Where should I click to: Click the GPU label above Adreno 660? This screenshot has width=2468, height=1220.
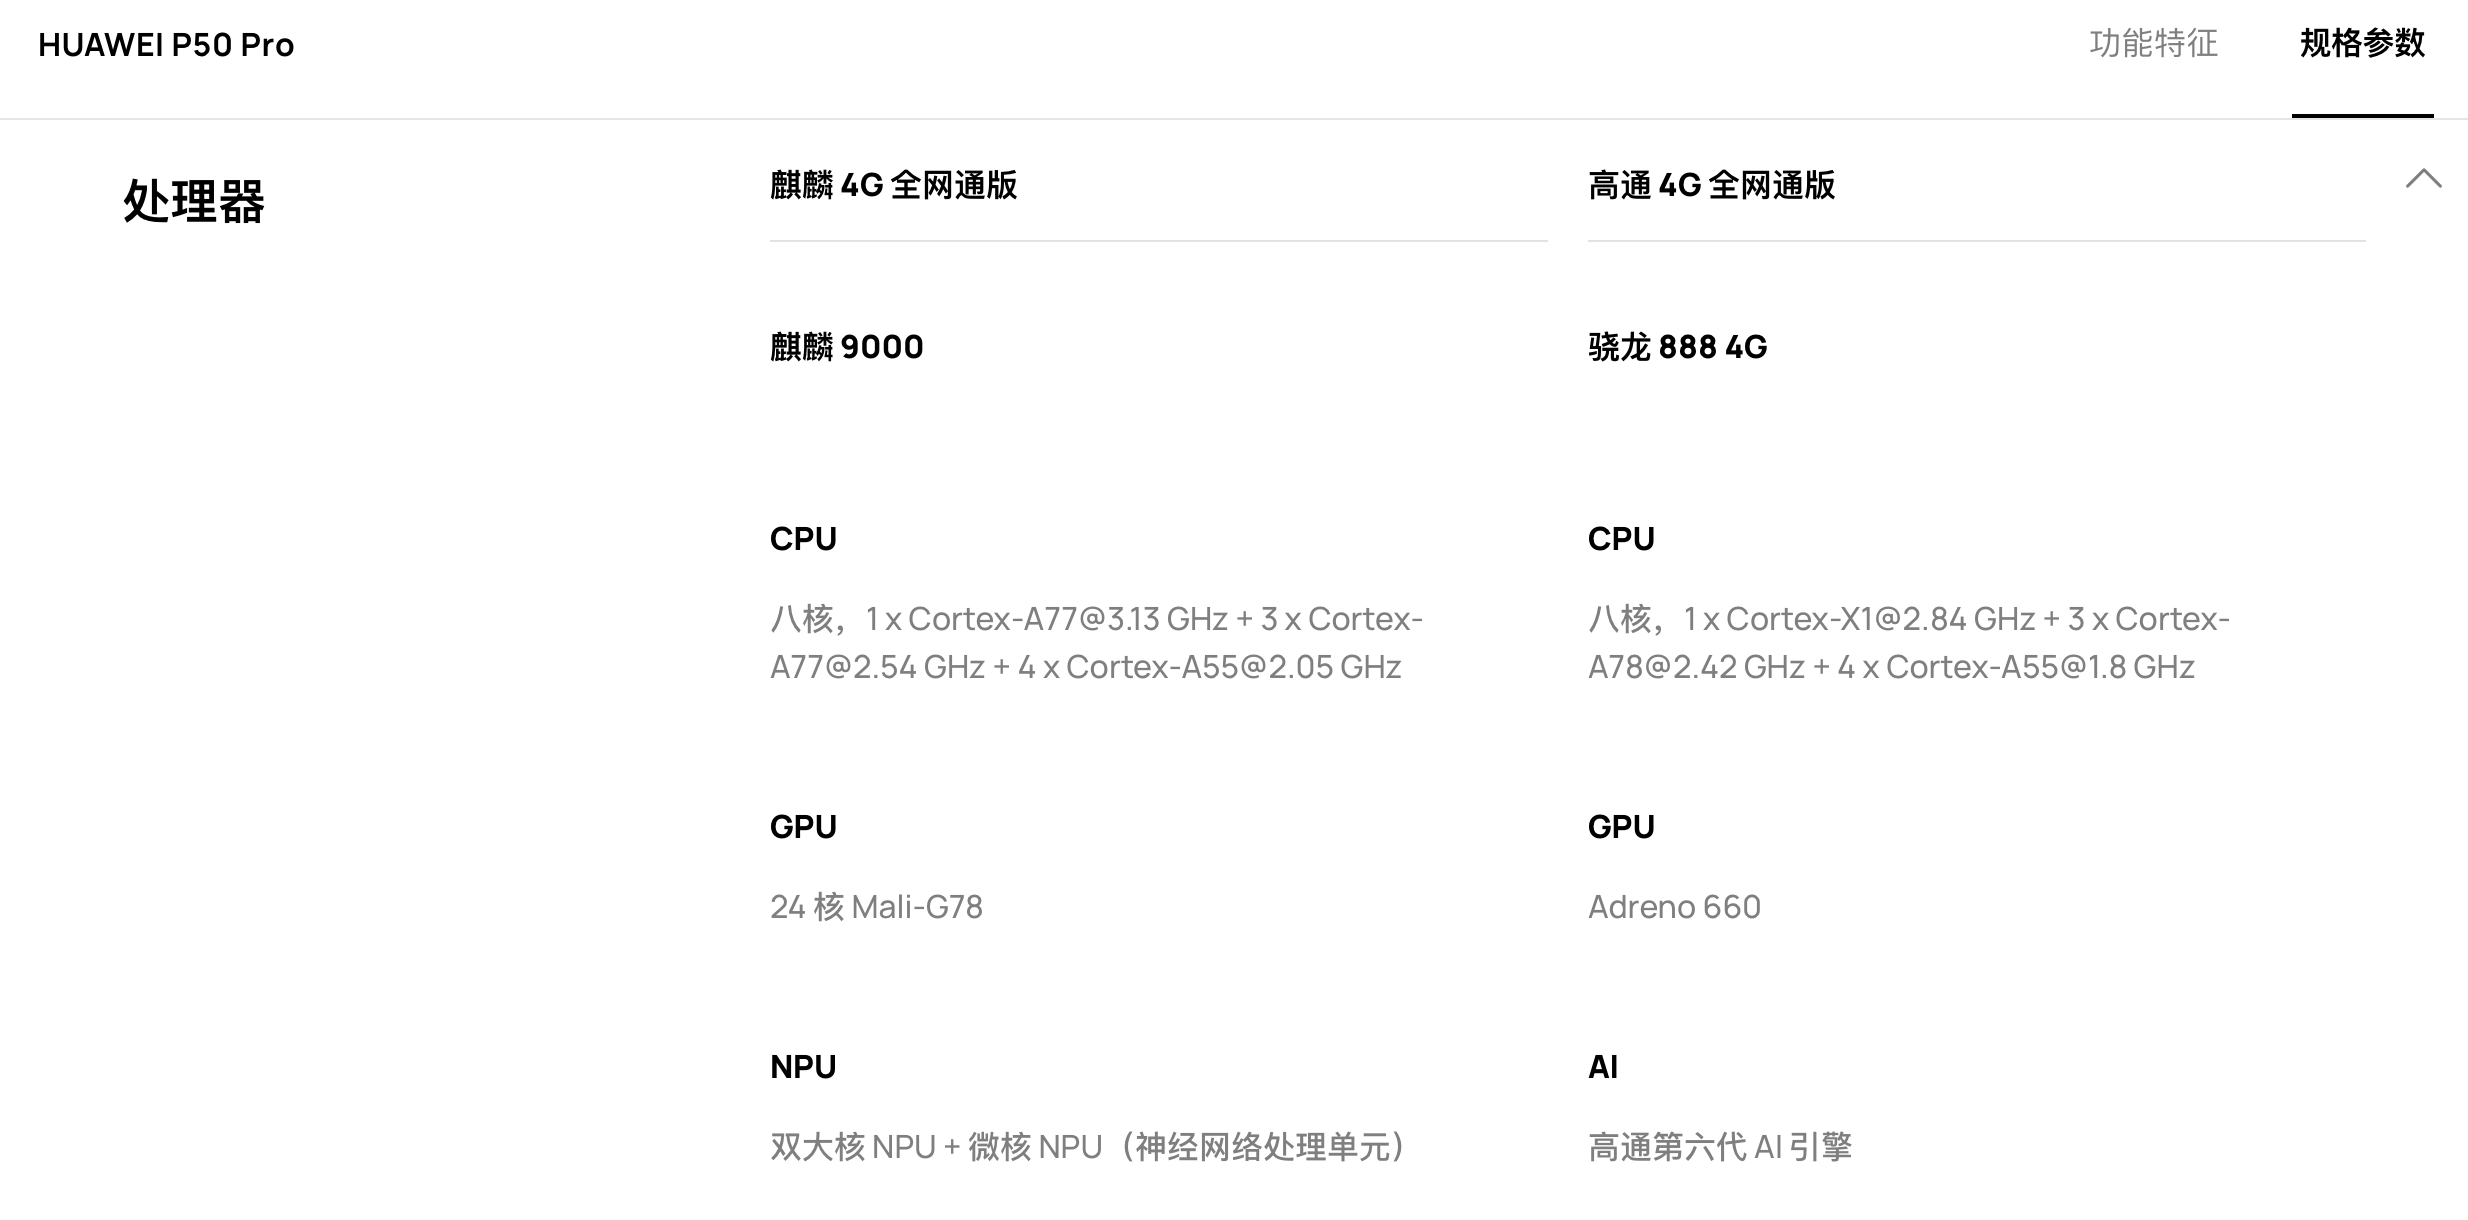[1621, 827]
